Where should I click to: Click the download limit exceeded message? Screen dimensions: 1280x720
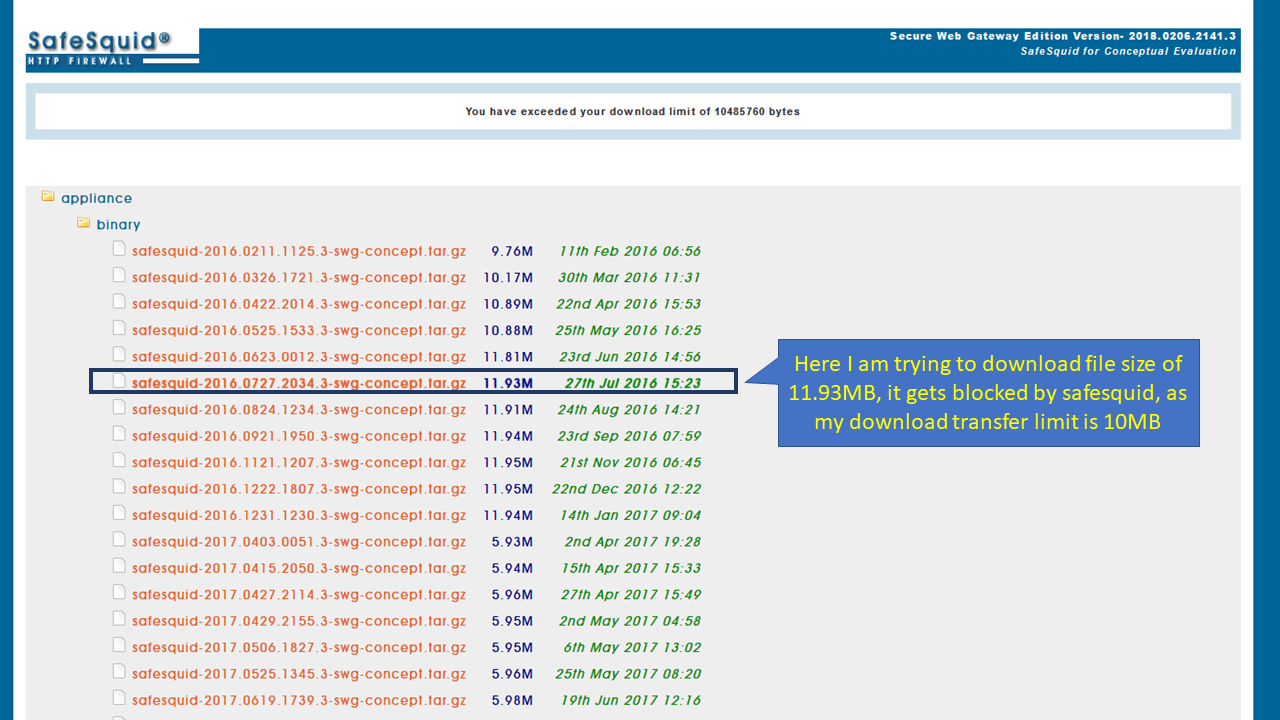click(x=633, y=112)
